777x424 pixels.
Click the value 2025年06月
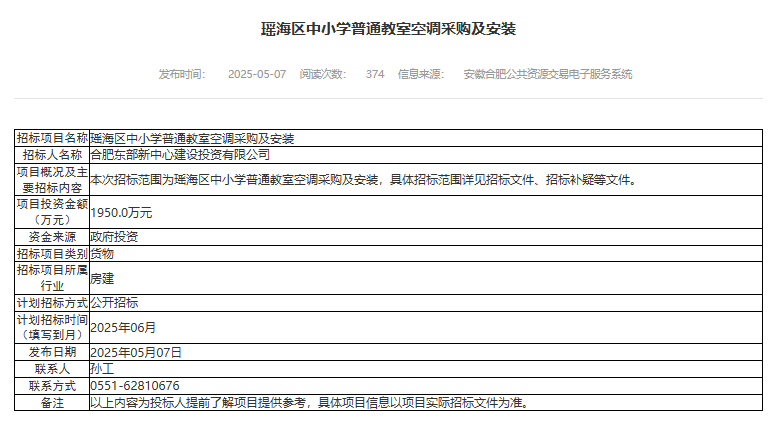click(123, 327)
